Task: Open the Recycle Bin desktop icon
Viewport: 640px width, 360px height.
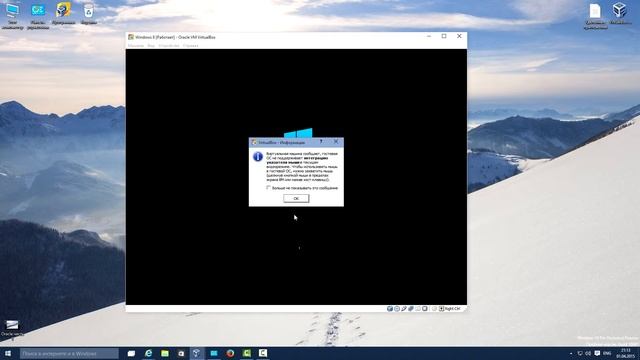Action: click(x=89, y=14)
